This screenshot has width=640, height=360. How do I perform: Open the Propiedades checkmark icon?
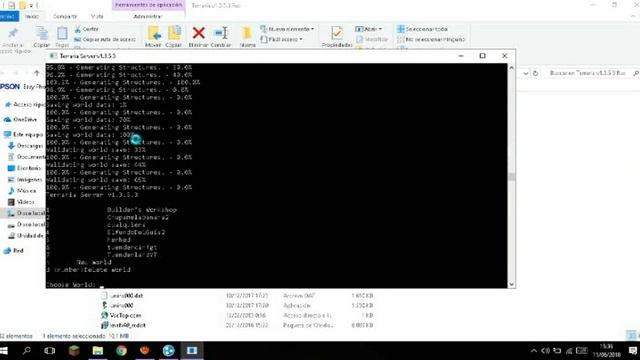click(337, 33)
